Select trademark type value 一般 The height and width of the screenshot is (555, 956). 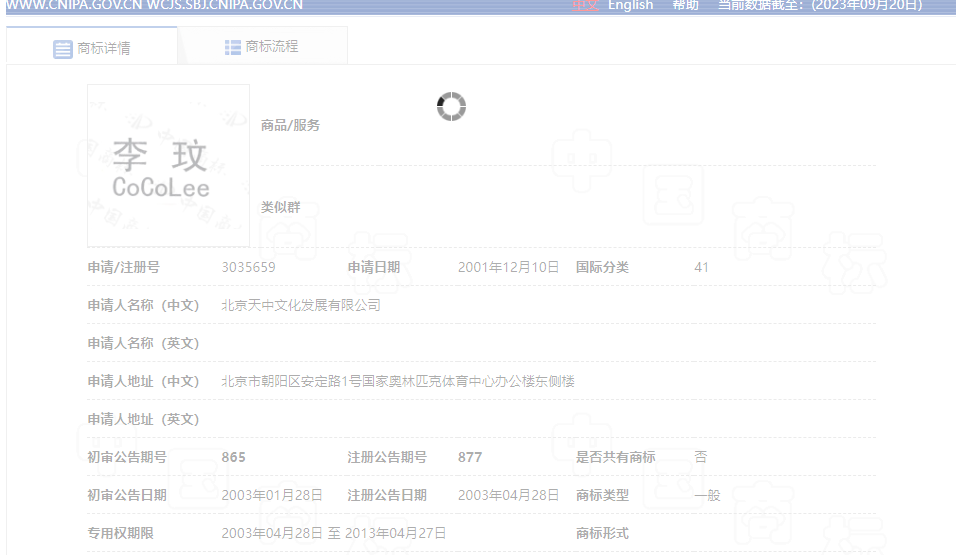(707, 495)
